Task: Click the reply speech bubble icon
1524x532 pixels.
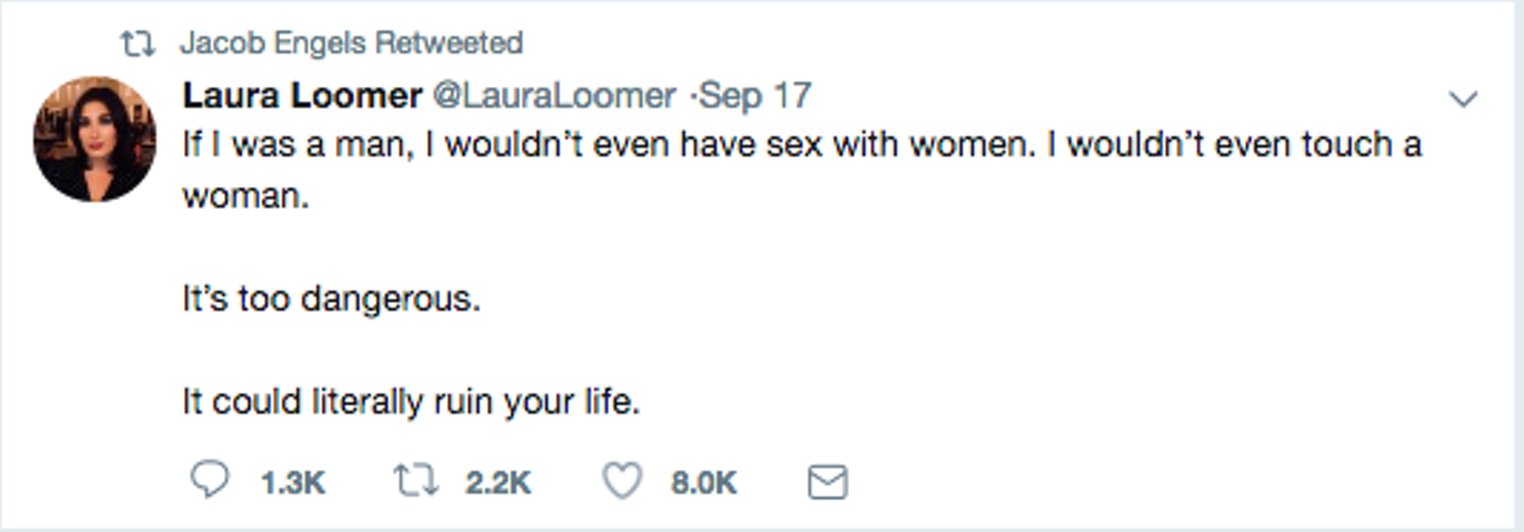Action: pos(209,481)
